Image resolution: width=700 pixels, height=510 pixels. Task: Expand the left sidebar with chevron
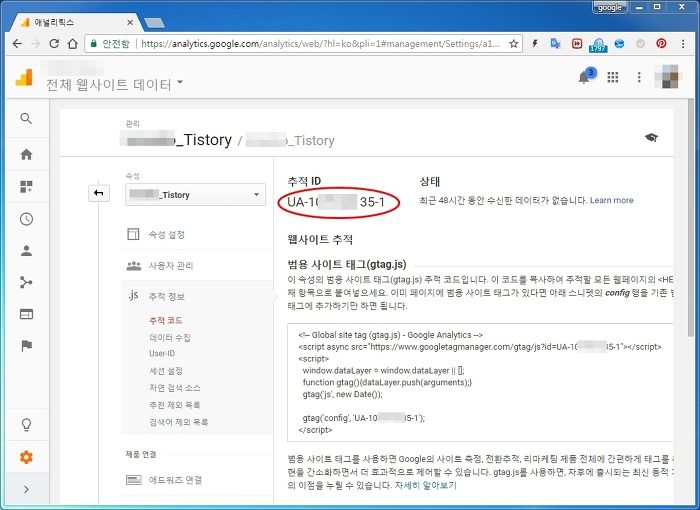[x=26, y=489]
